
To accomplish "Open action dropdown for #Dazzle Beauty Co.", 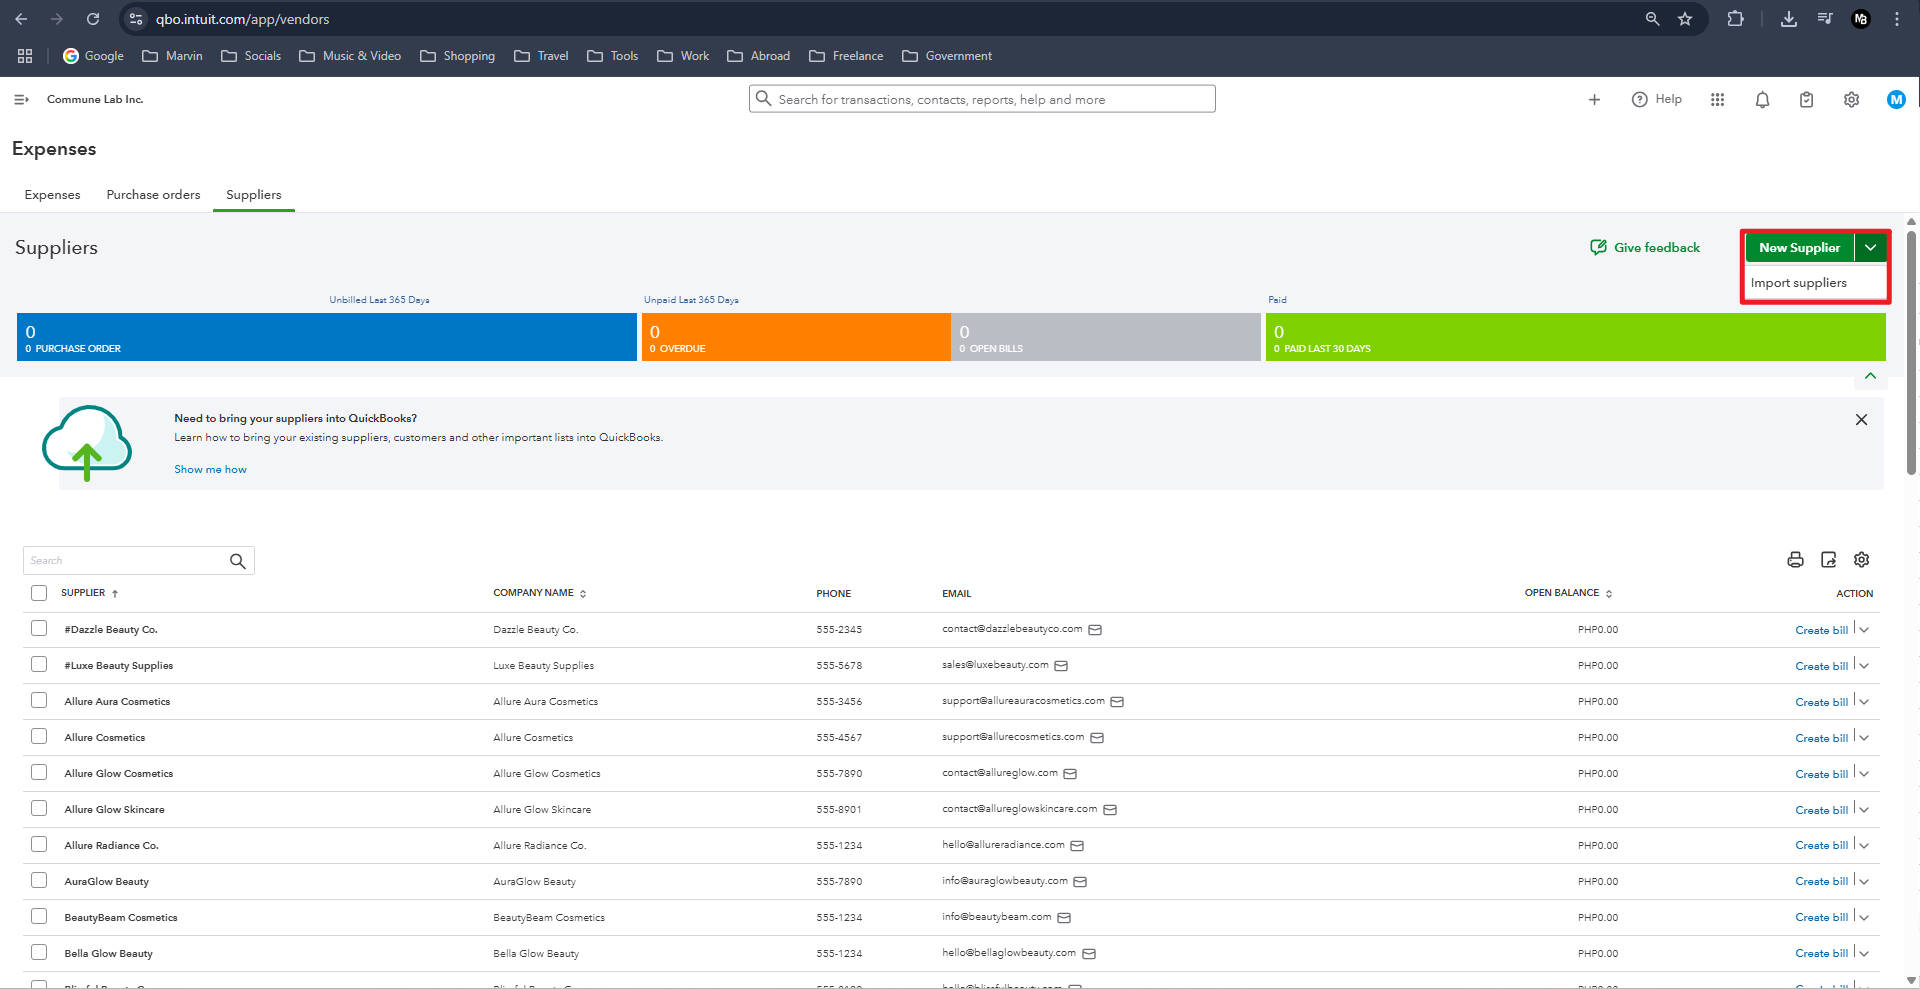I will tap(1864, 630).
